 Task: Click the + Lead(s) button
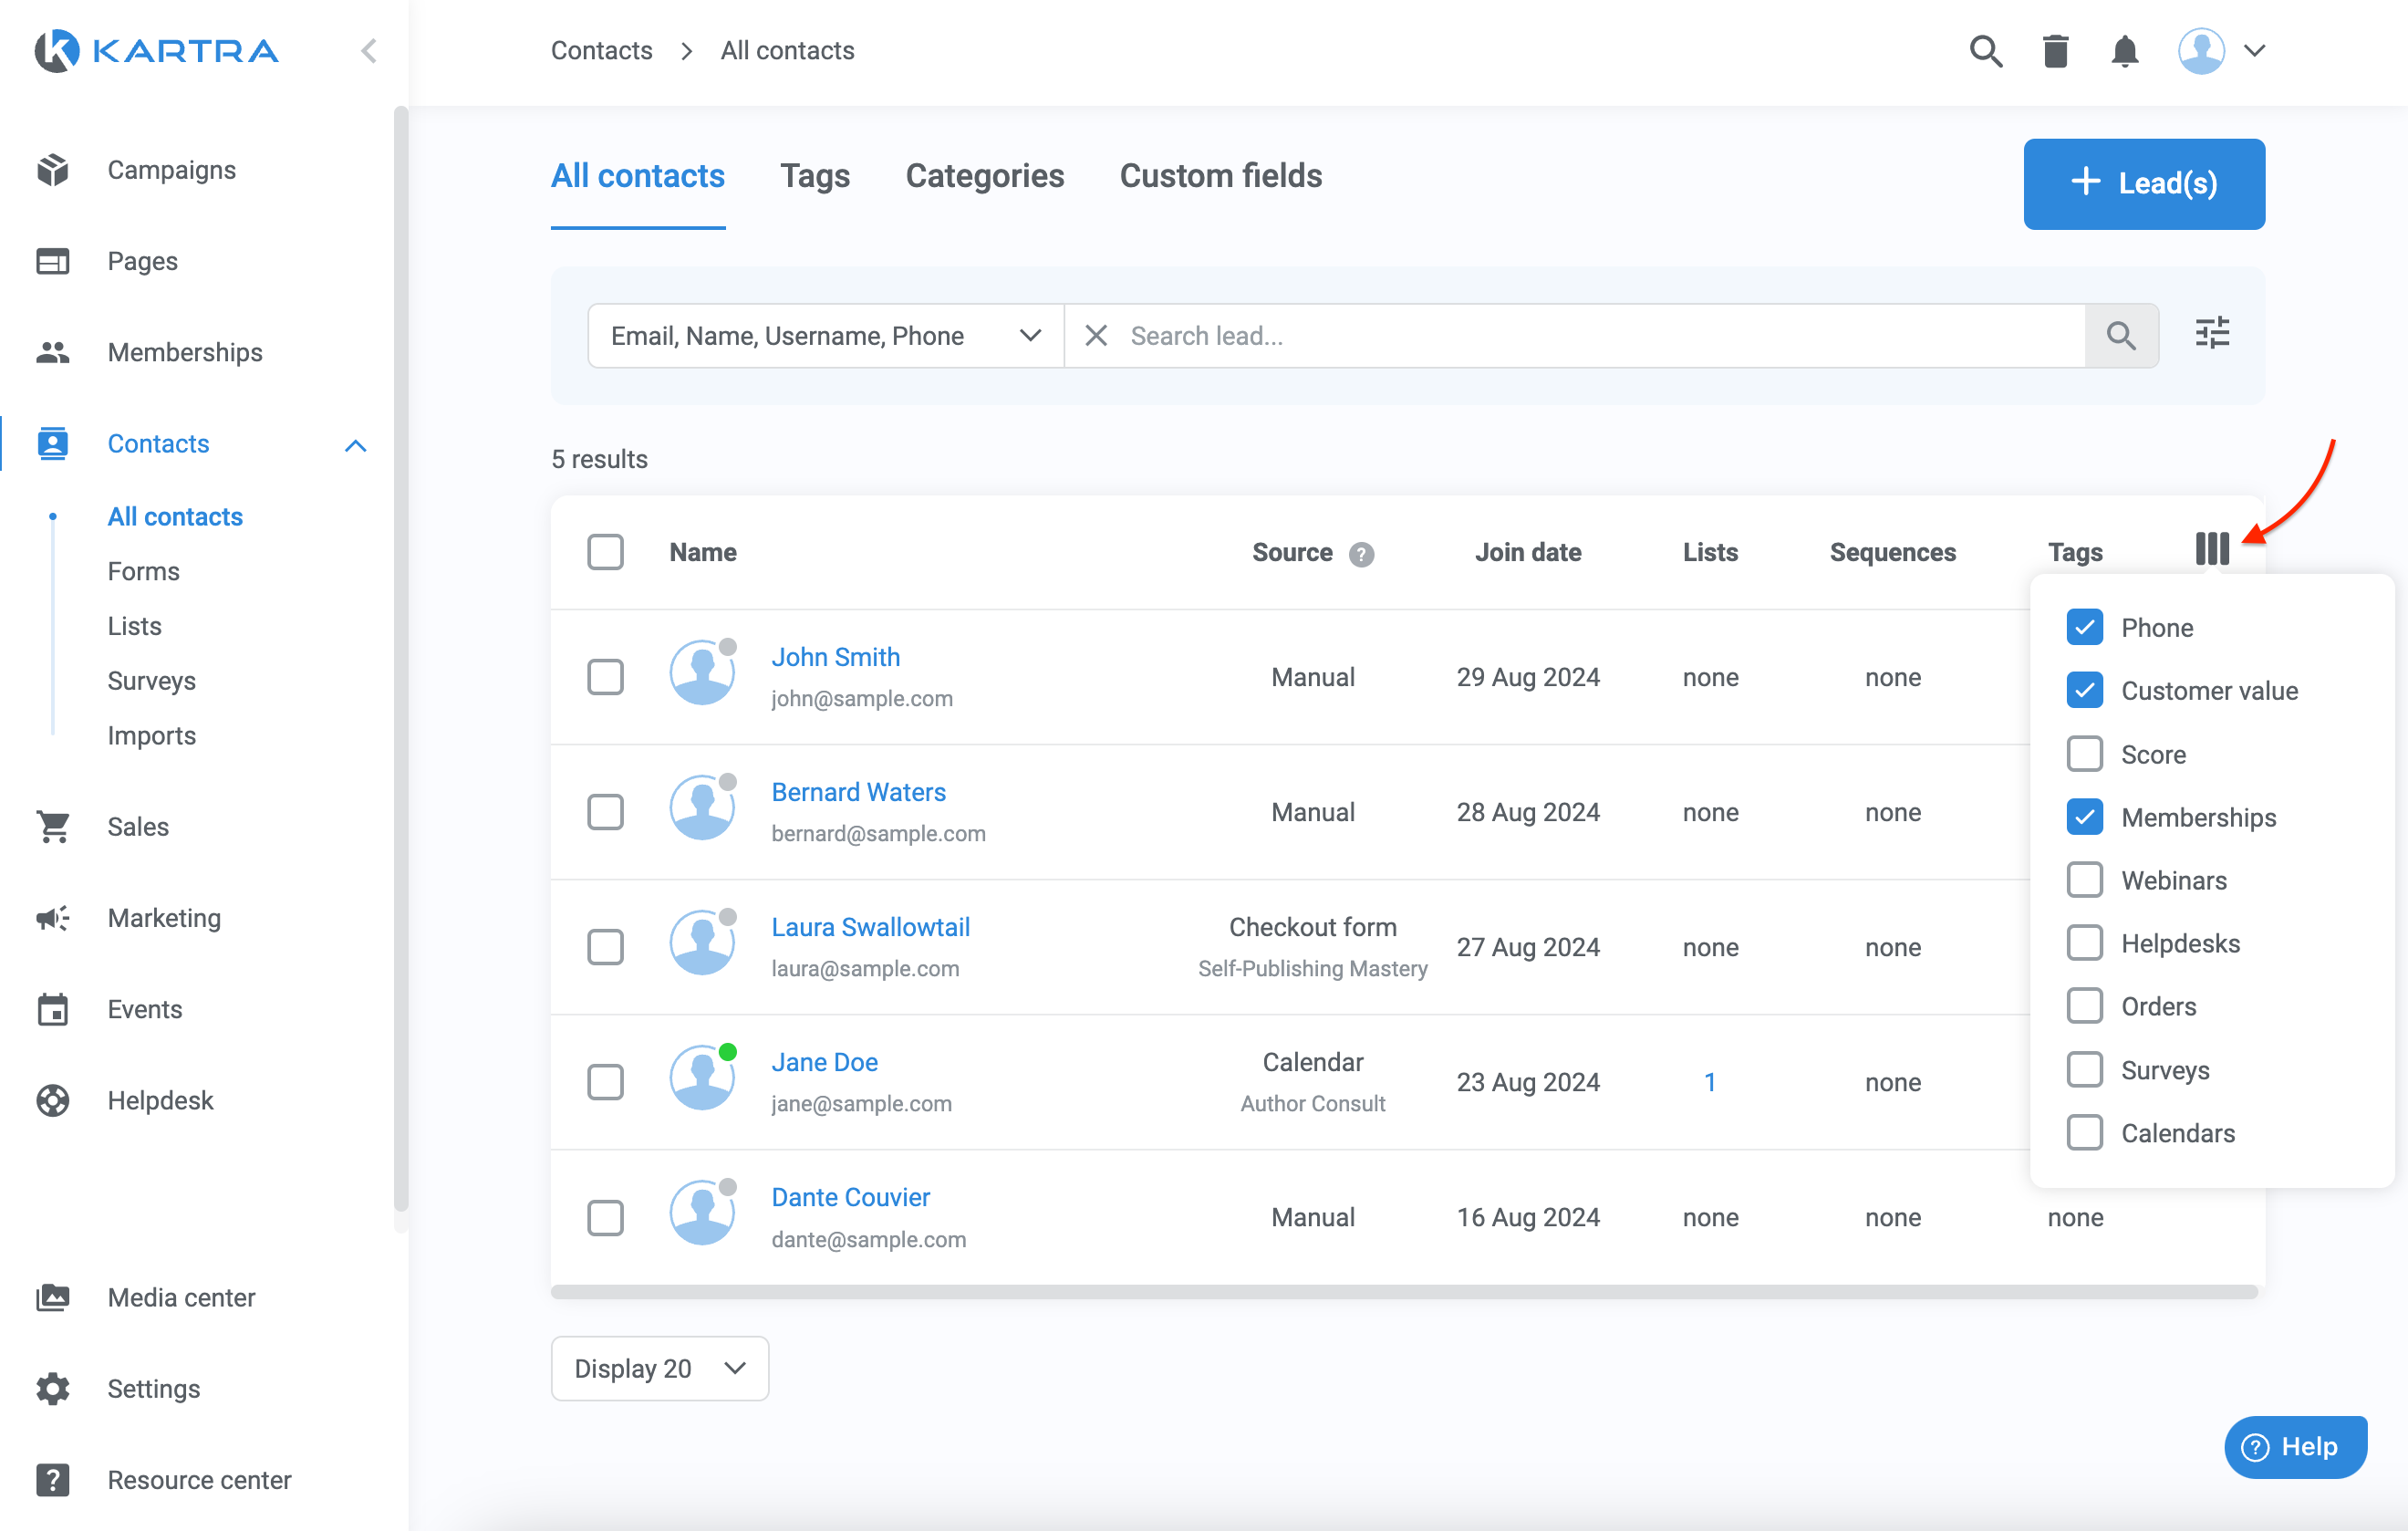[x=2143, y=184]
